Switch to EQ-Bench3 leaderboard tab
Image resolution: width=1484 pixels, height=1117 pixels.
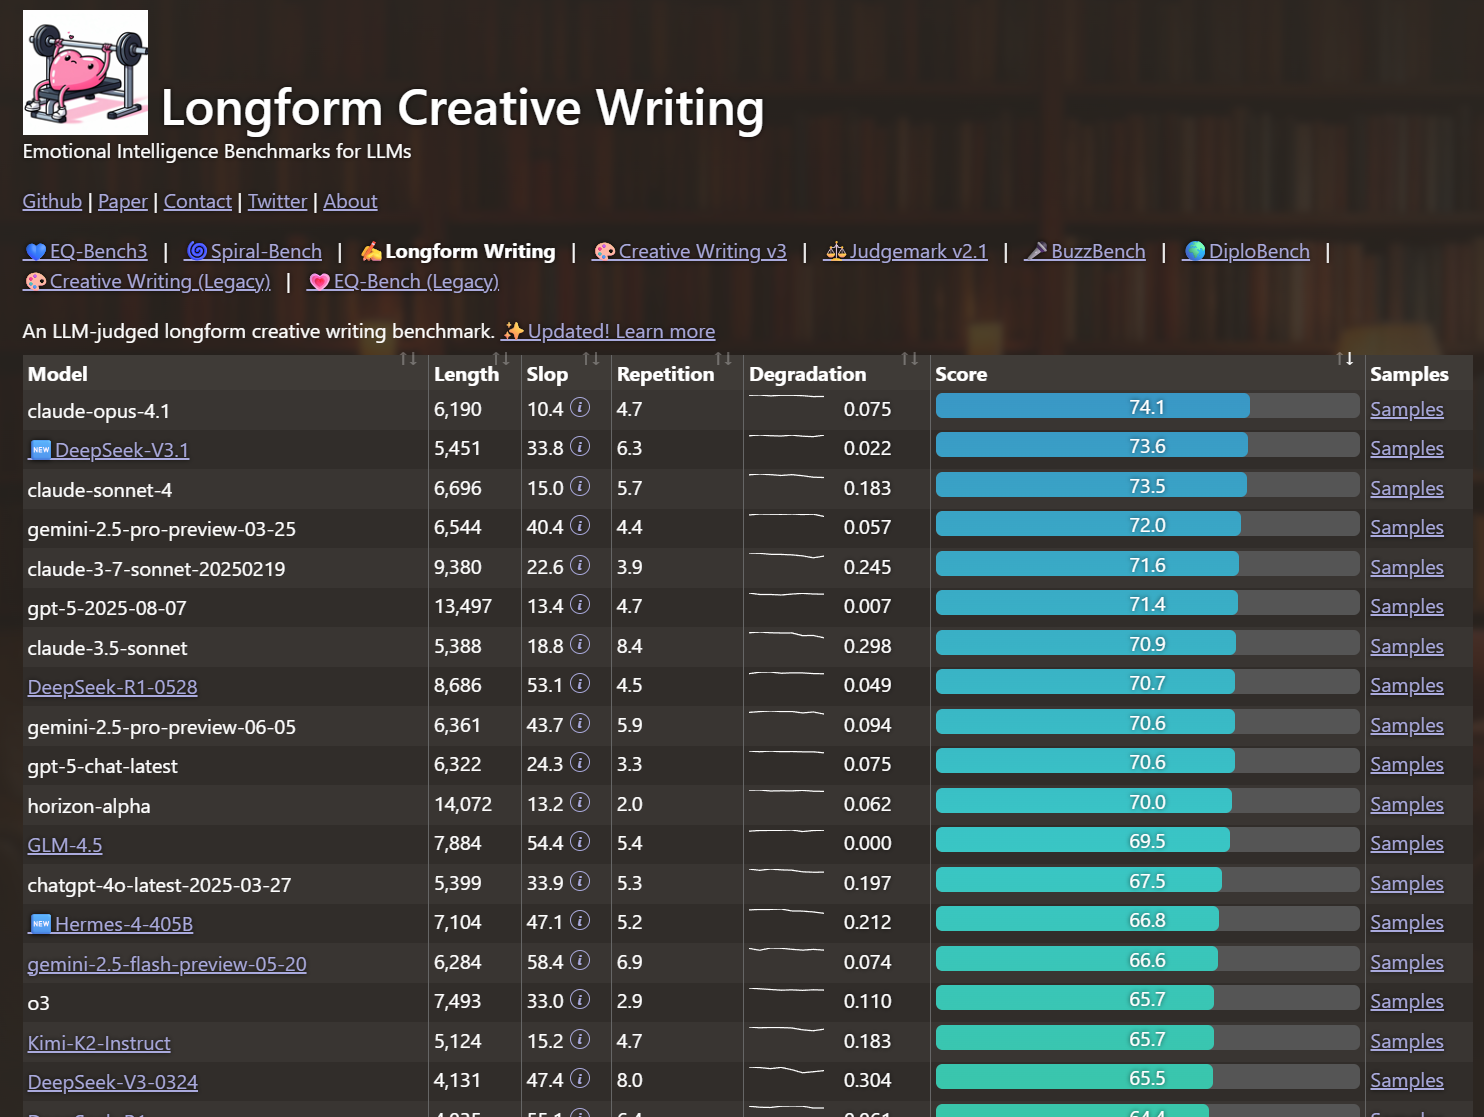point(86,251)
